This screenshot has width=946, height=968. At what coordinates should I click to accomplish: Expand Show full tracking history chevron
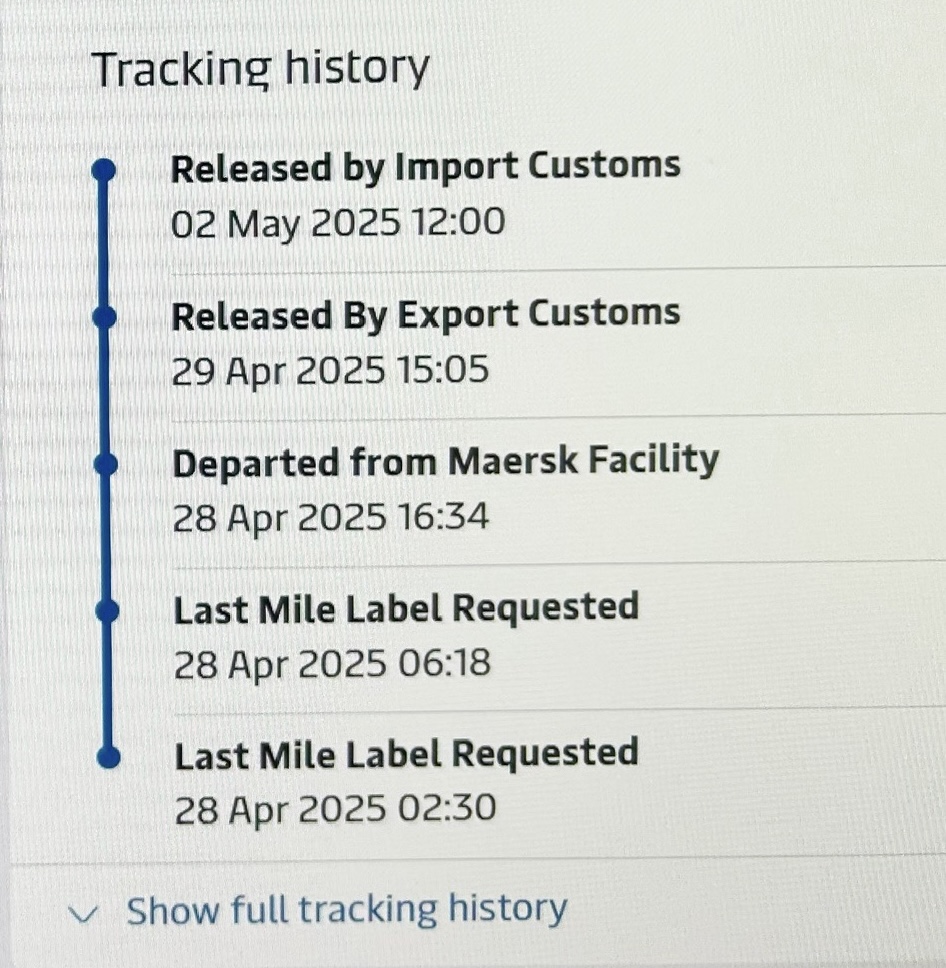click(83, 913)
